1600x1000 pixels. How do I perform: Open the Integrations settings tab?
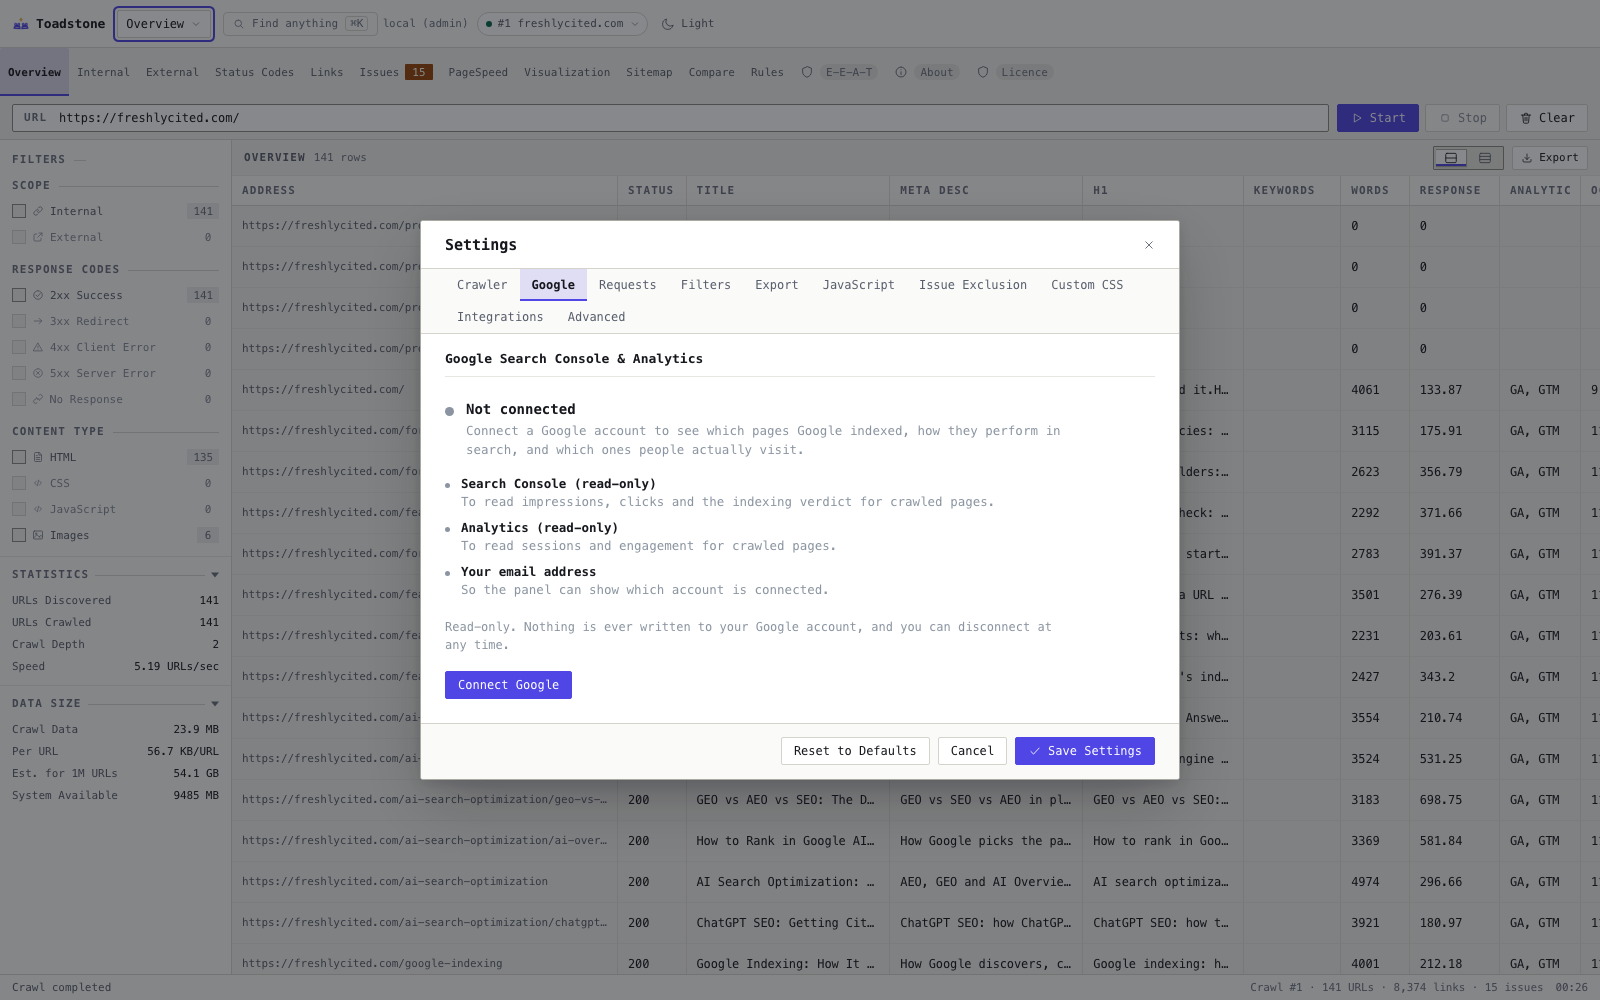[500, 317]
